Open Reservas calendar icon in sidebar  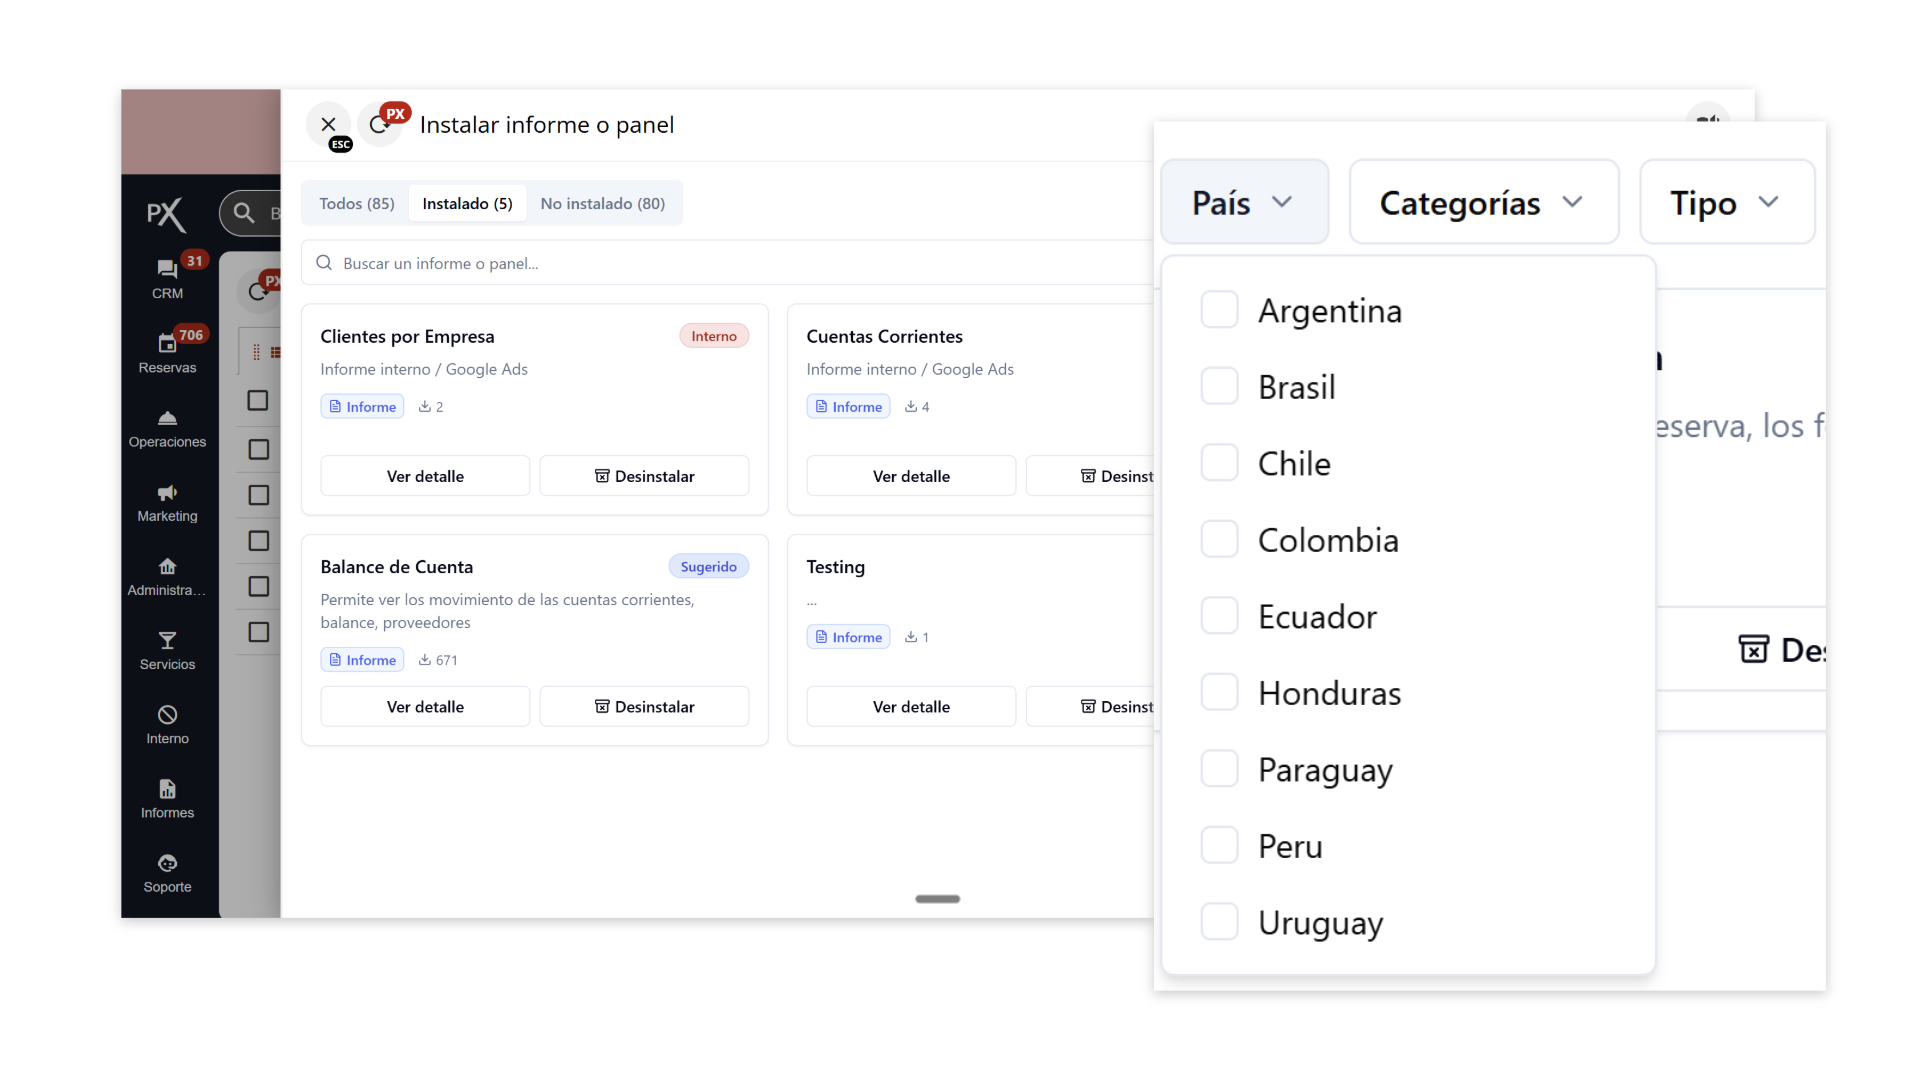167,344
